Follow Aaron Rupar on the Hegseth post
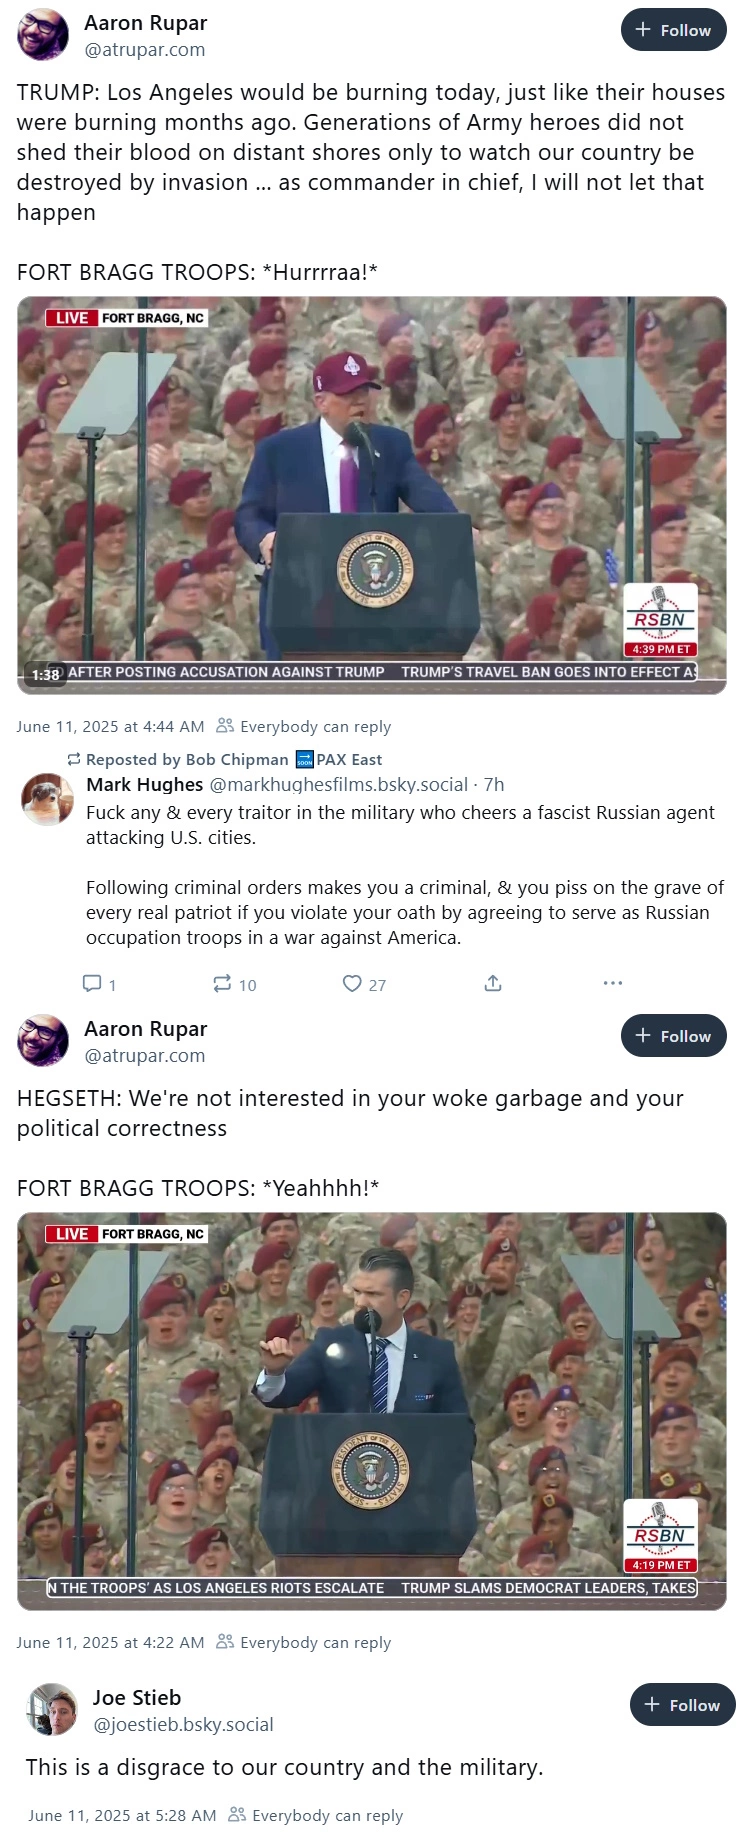 pyautogui.click(x=673, y=1036)
